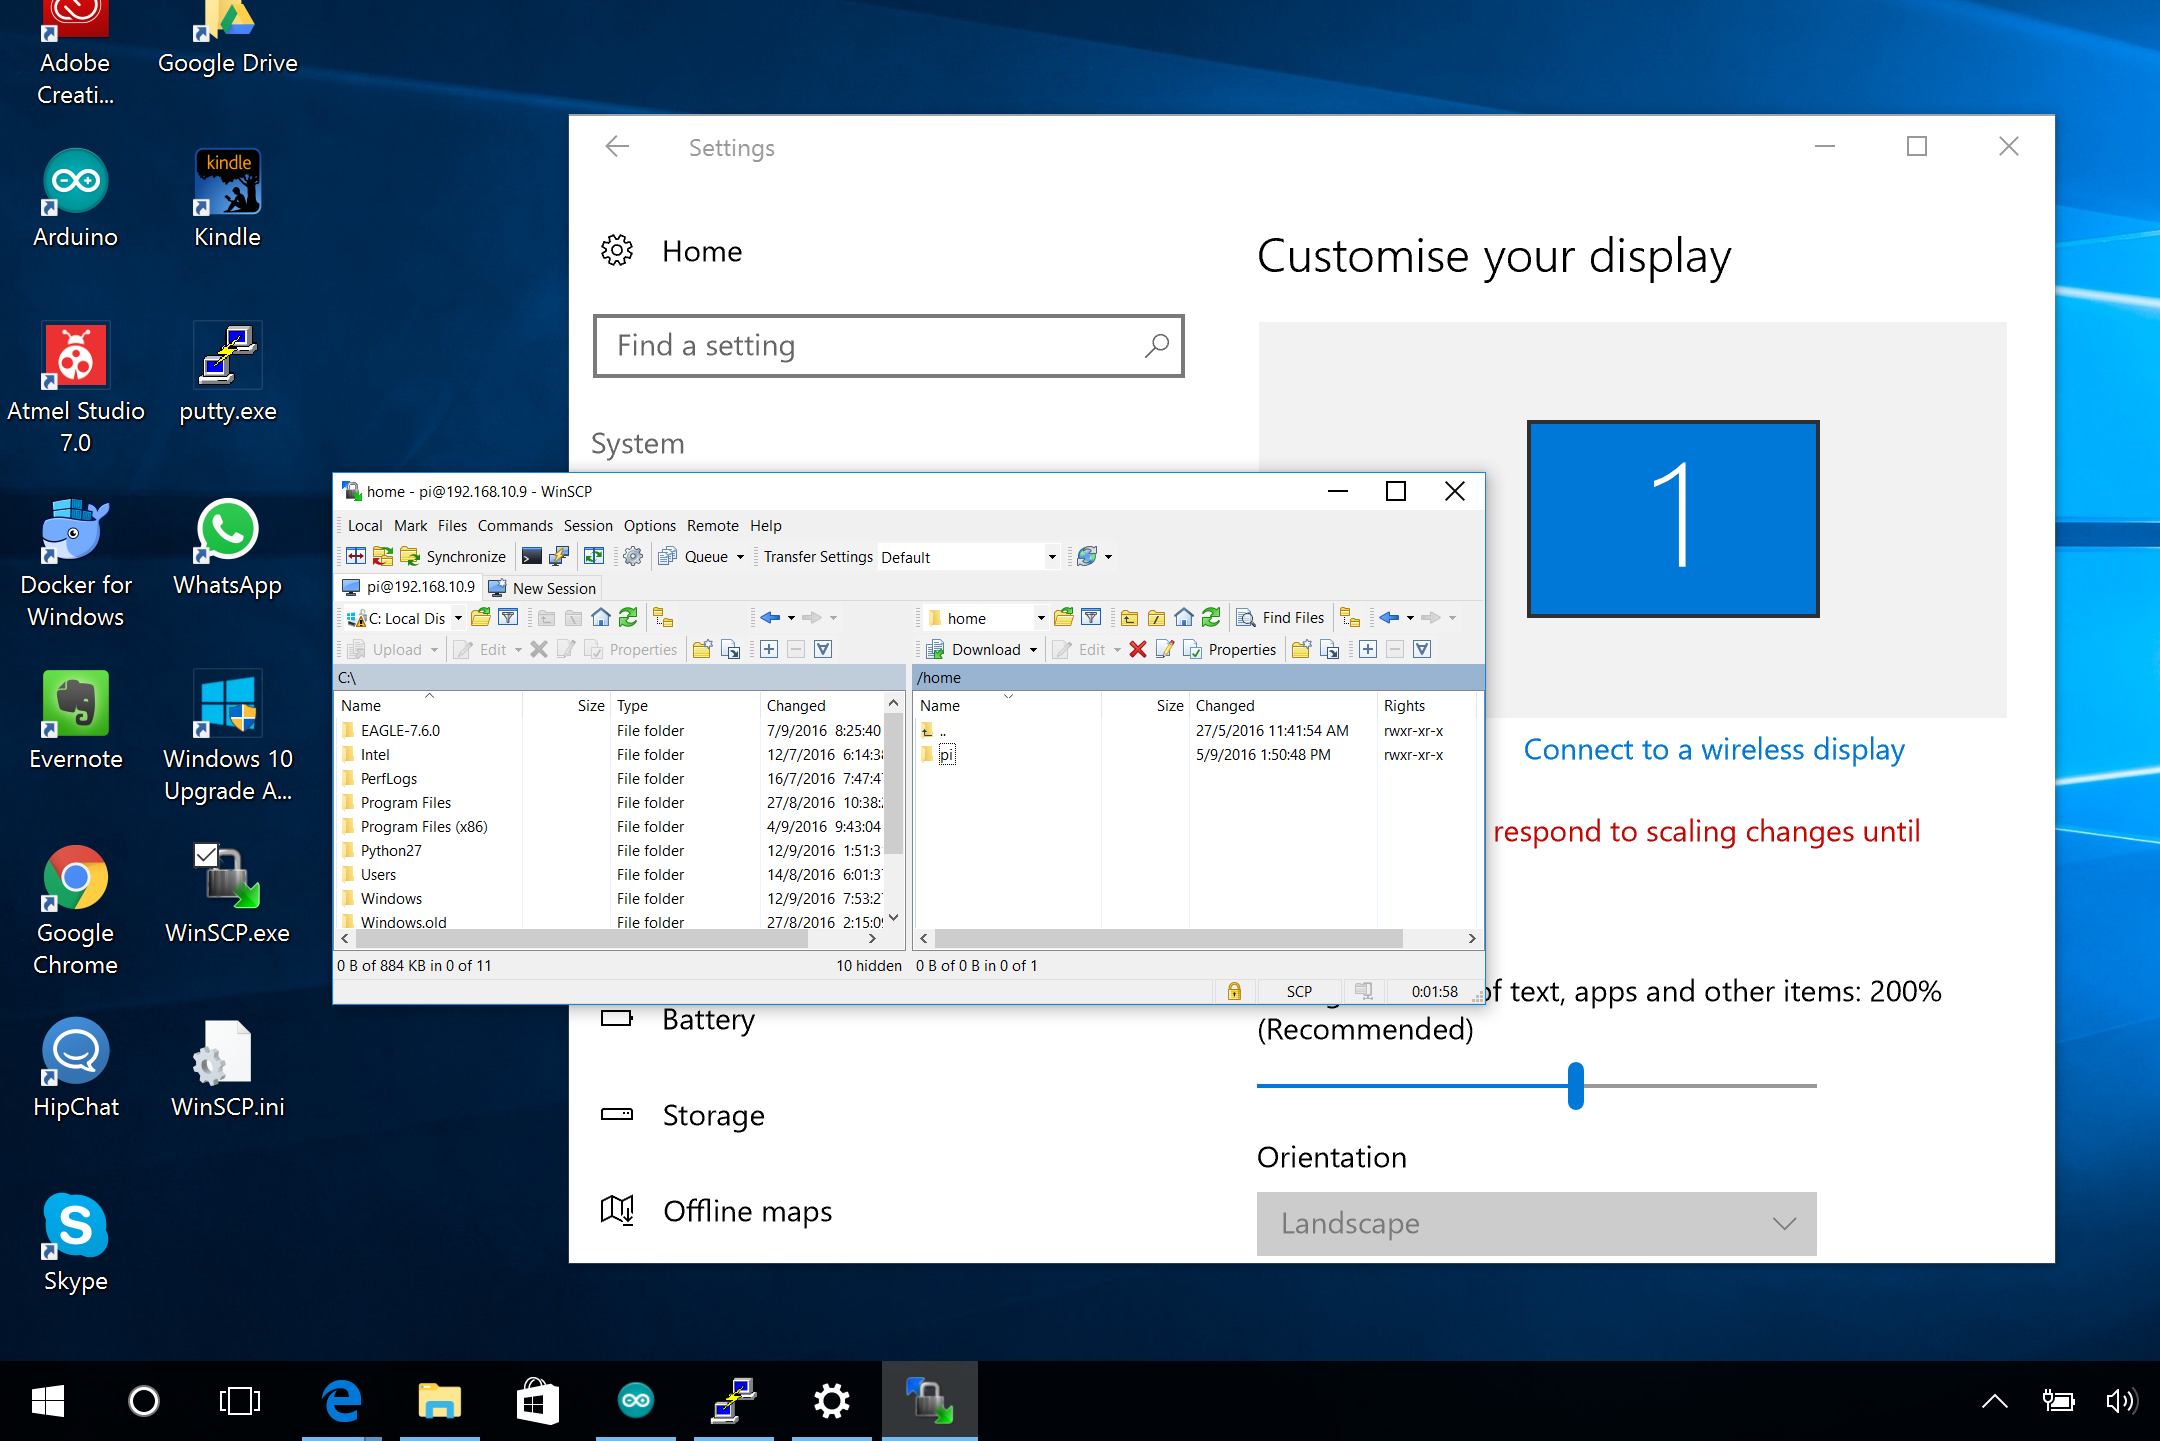
Task: Refresh the remote home directory listing
Action: pos(1211,618)
